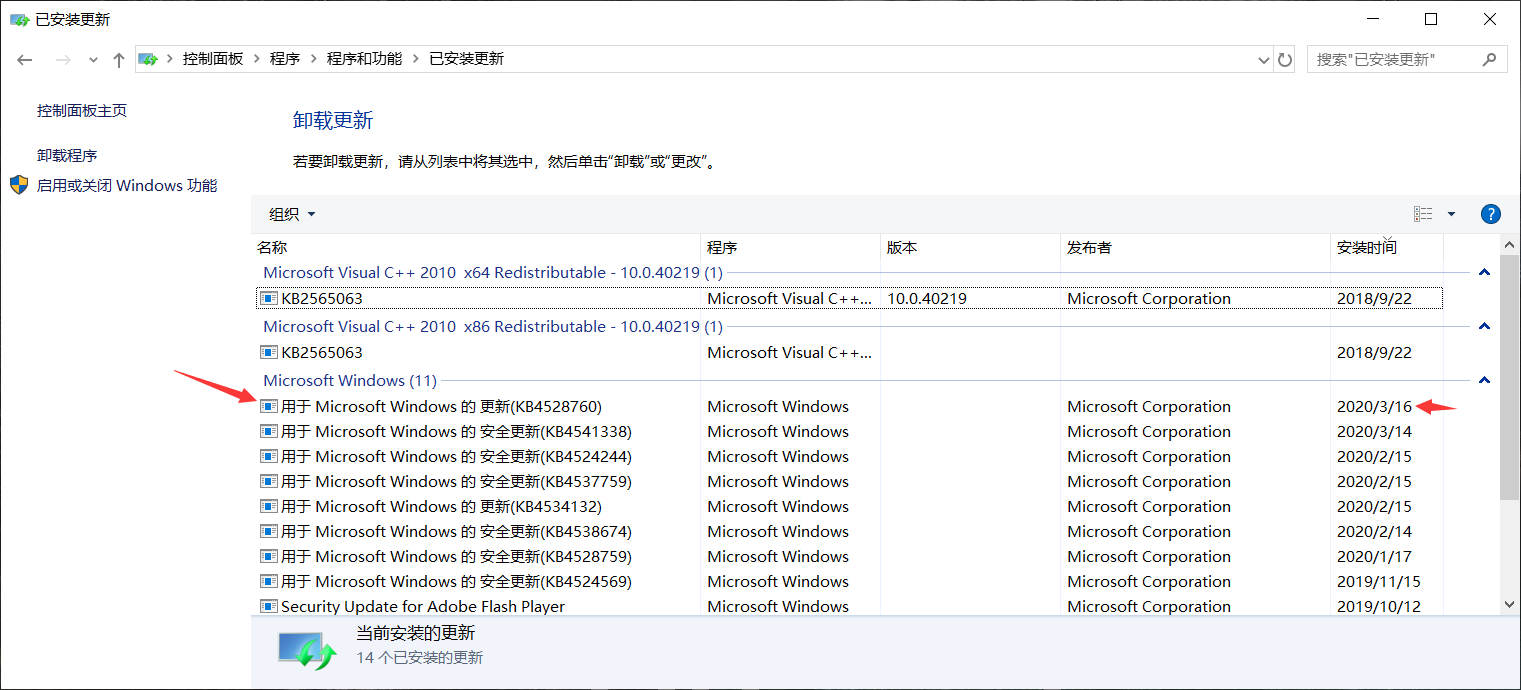Open the view options dropdown arrow

pos(1451,214)
